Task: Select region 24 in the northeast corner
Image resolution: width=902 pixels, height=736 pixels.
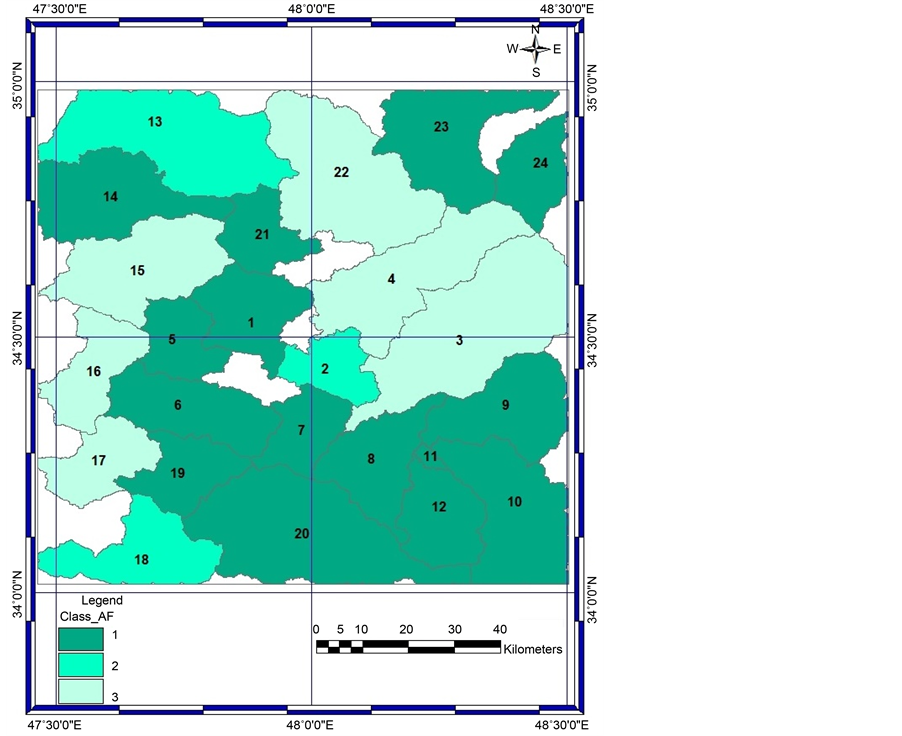Action: [540, 163]
